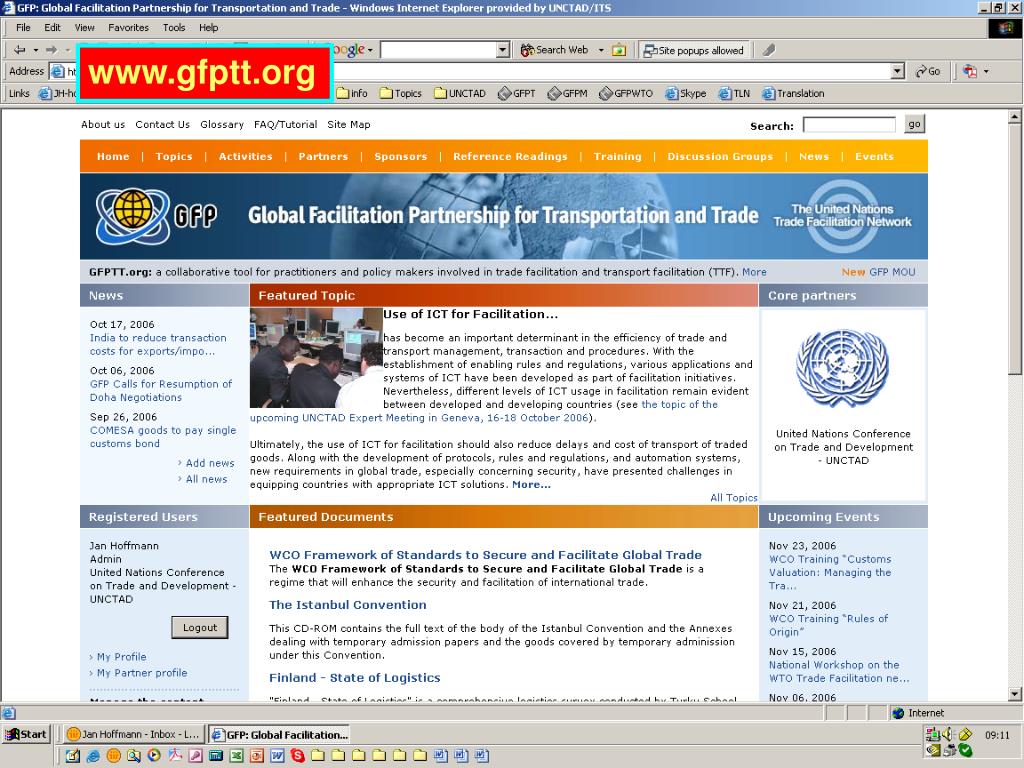The image size is (1024, 768).
Task: Open the Topics links folder
Action: 400,93
